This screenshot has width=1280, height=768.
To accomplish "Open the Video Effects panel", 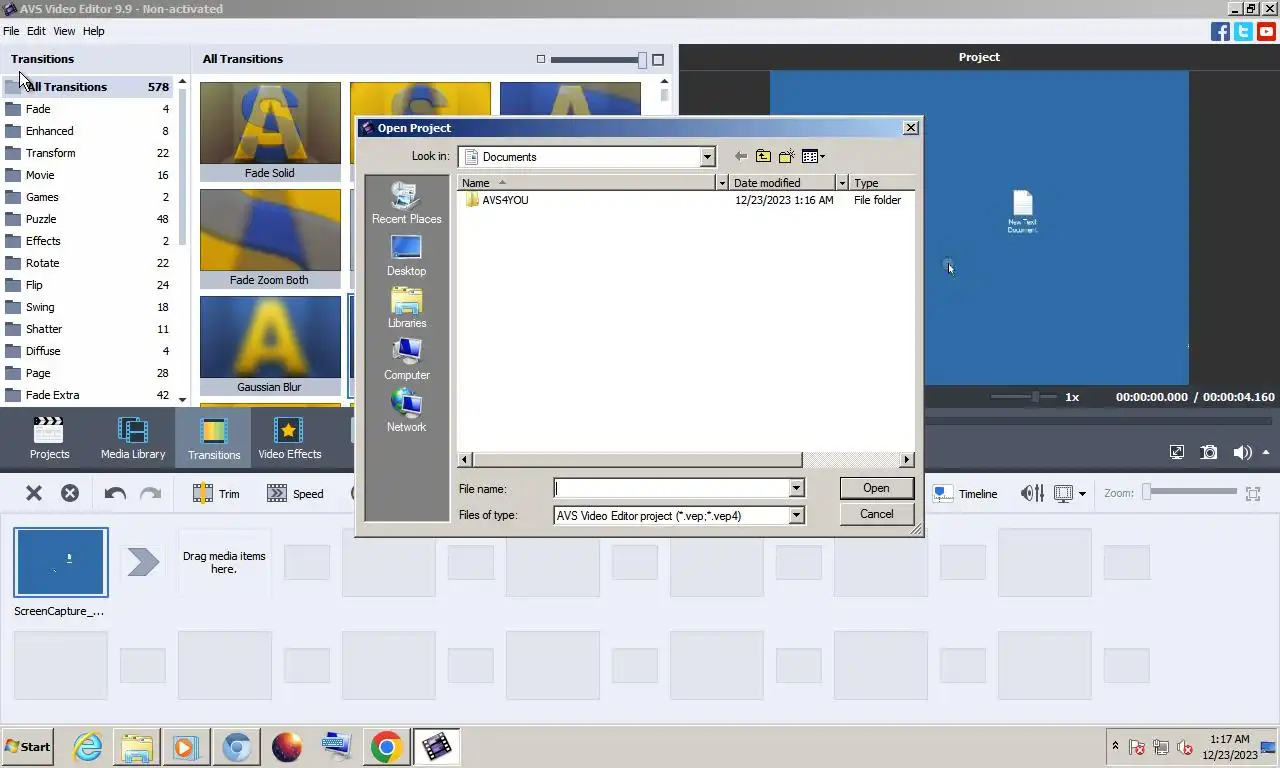I will 289,438.
